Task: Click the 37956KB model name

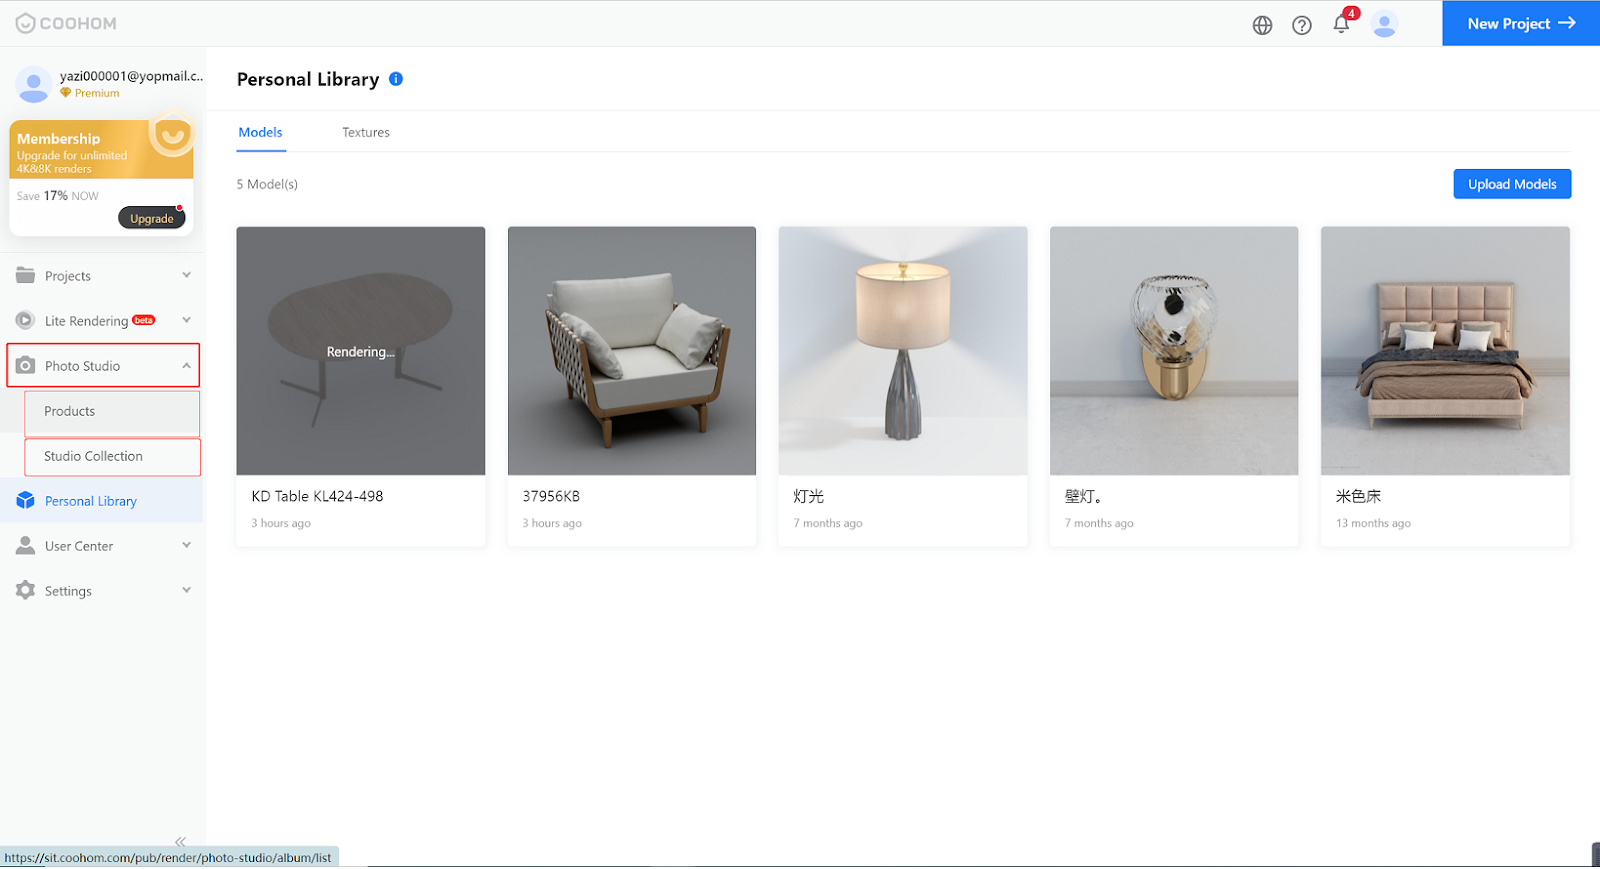Action: coord(551,496)
